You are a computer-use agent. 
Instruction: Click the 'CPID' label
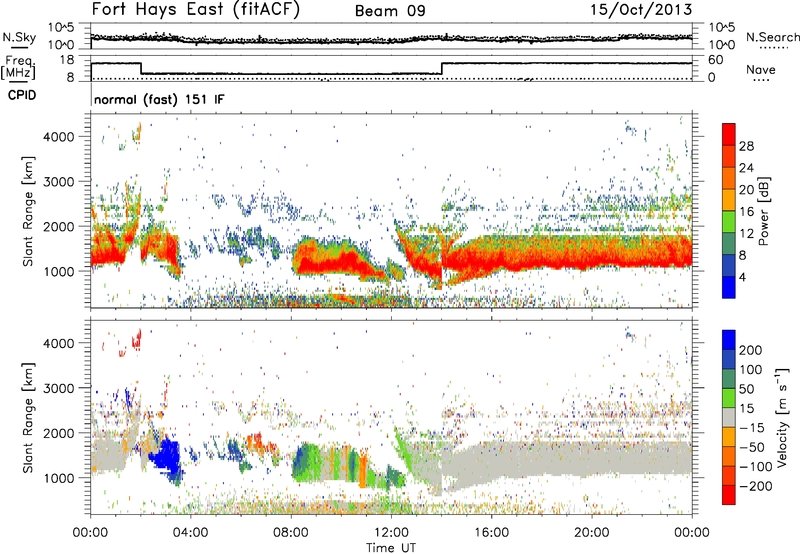(x=22, y=95)
